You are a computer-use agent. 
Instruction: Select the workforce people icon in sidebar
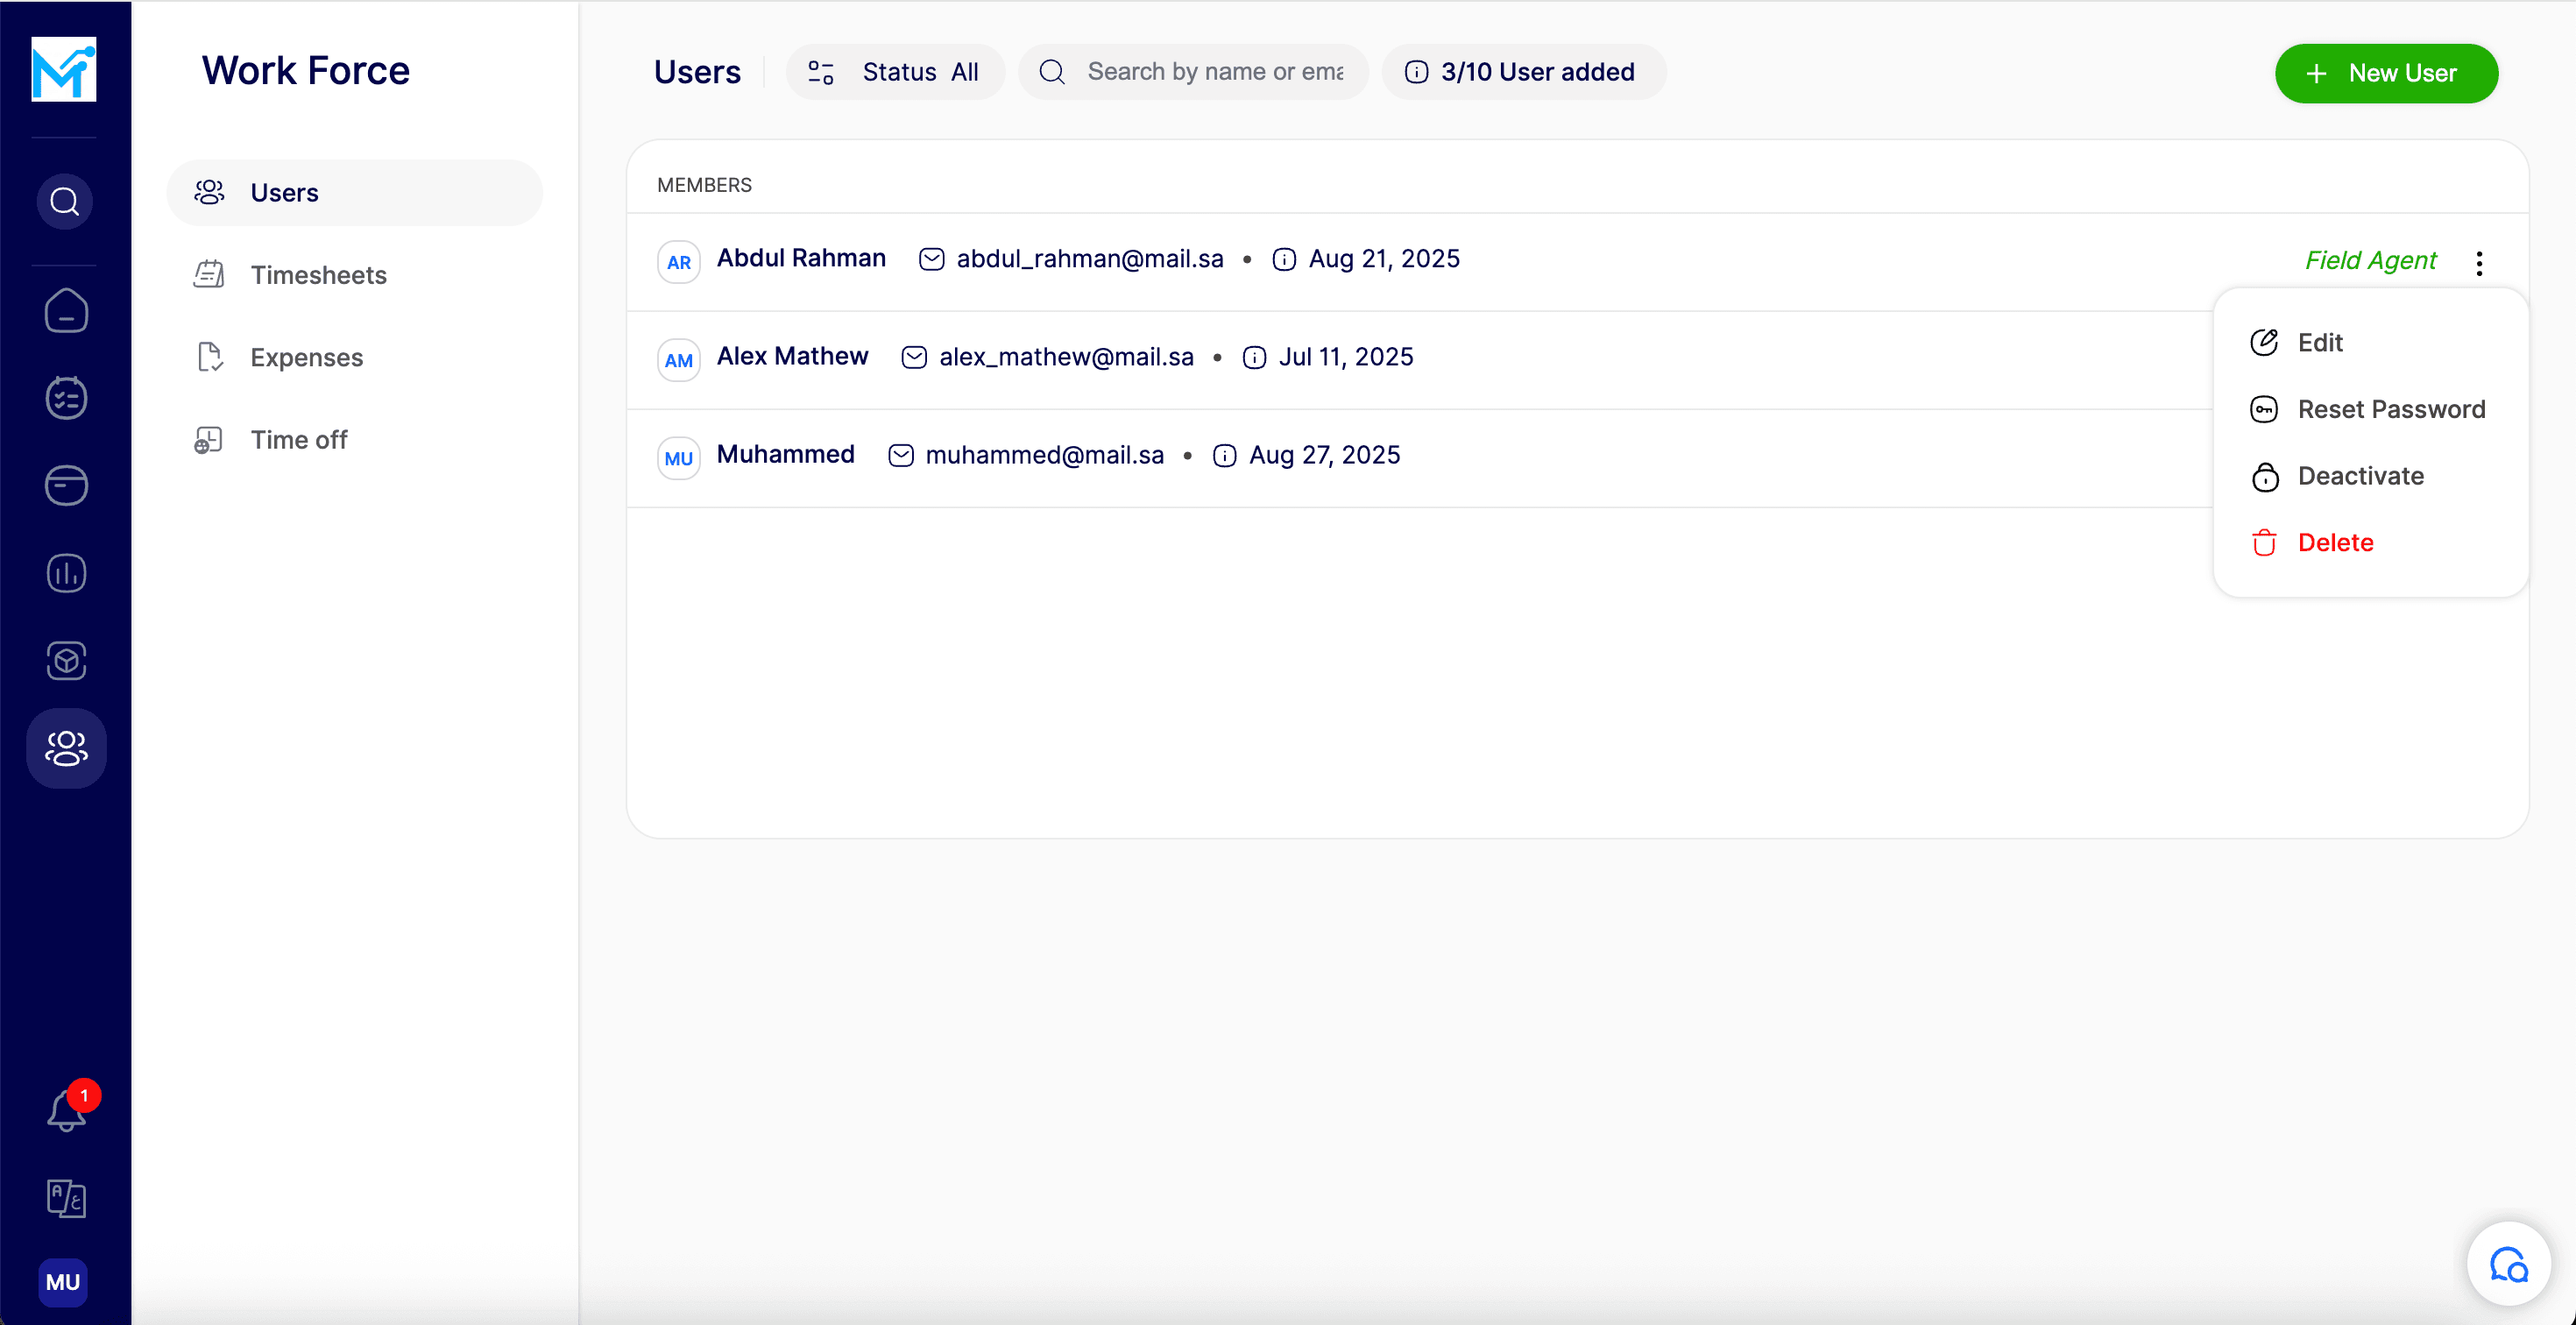coord(66,748)
